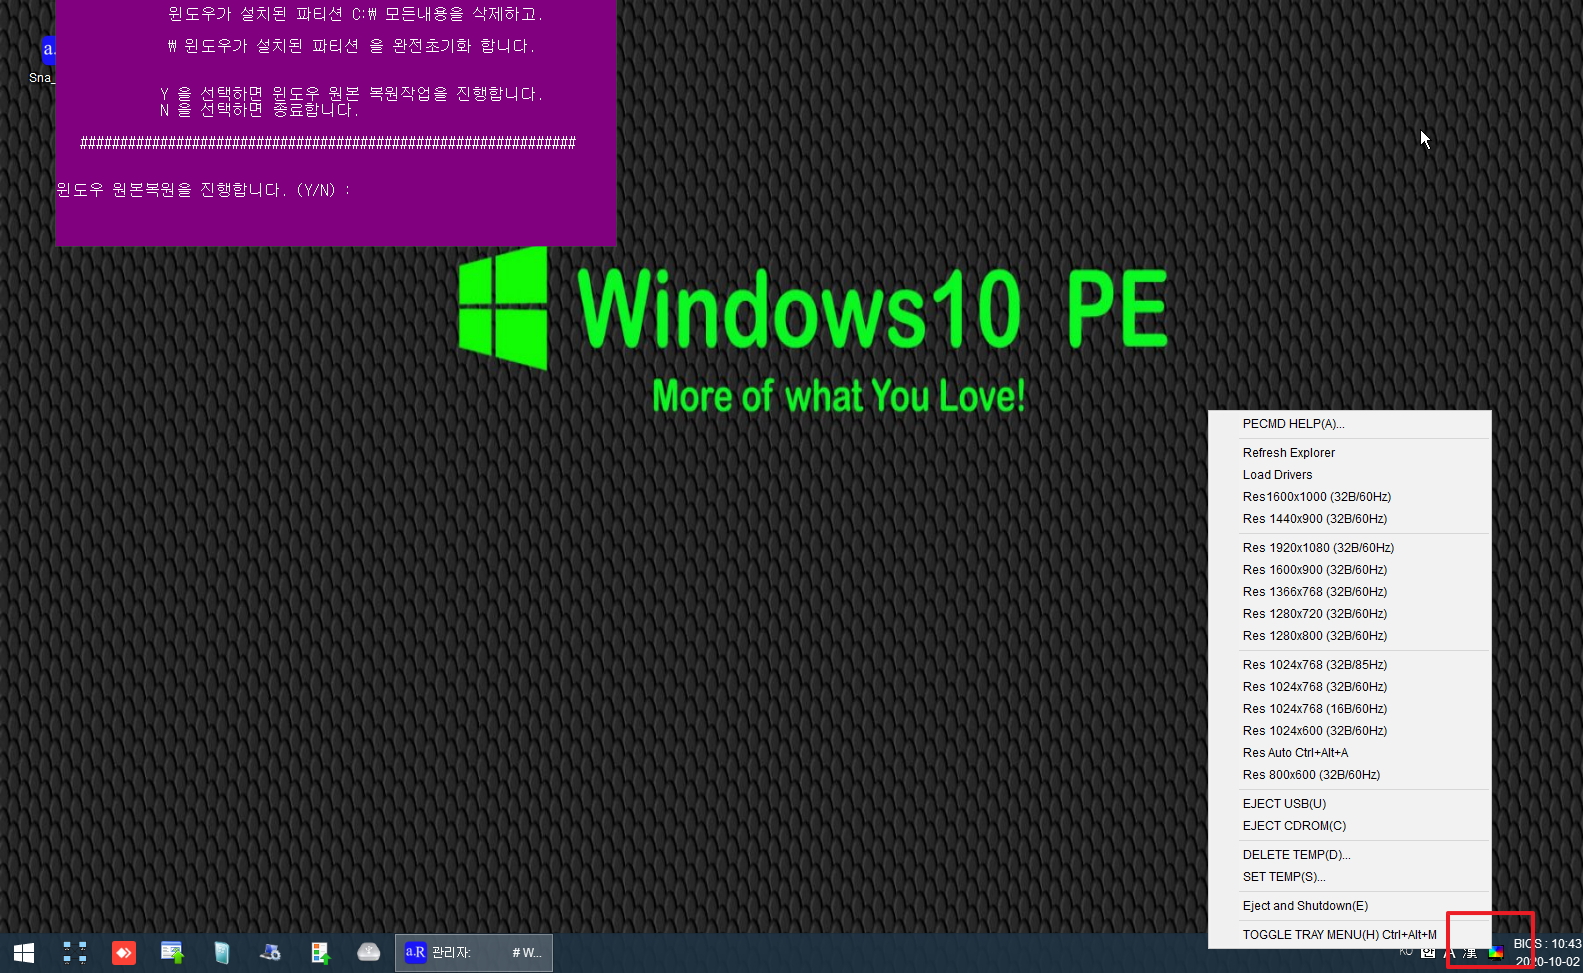This screenshot has height=973, width=1583.
Task: Open the network diagram taskbar icon
Action: [75, 953]
